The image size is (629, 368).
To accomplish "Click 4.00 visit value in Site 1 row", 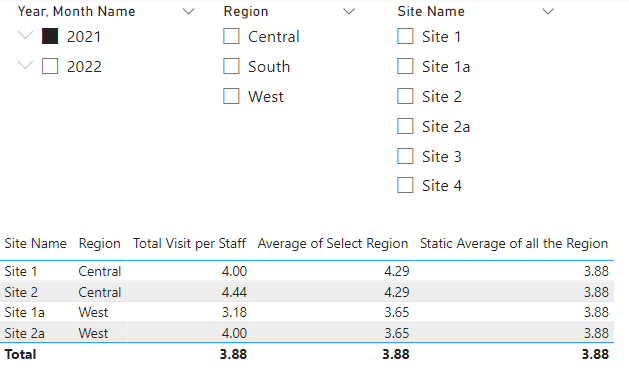I will [x=234, y=271].
